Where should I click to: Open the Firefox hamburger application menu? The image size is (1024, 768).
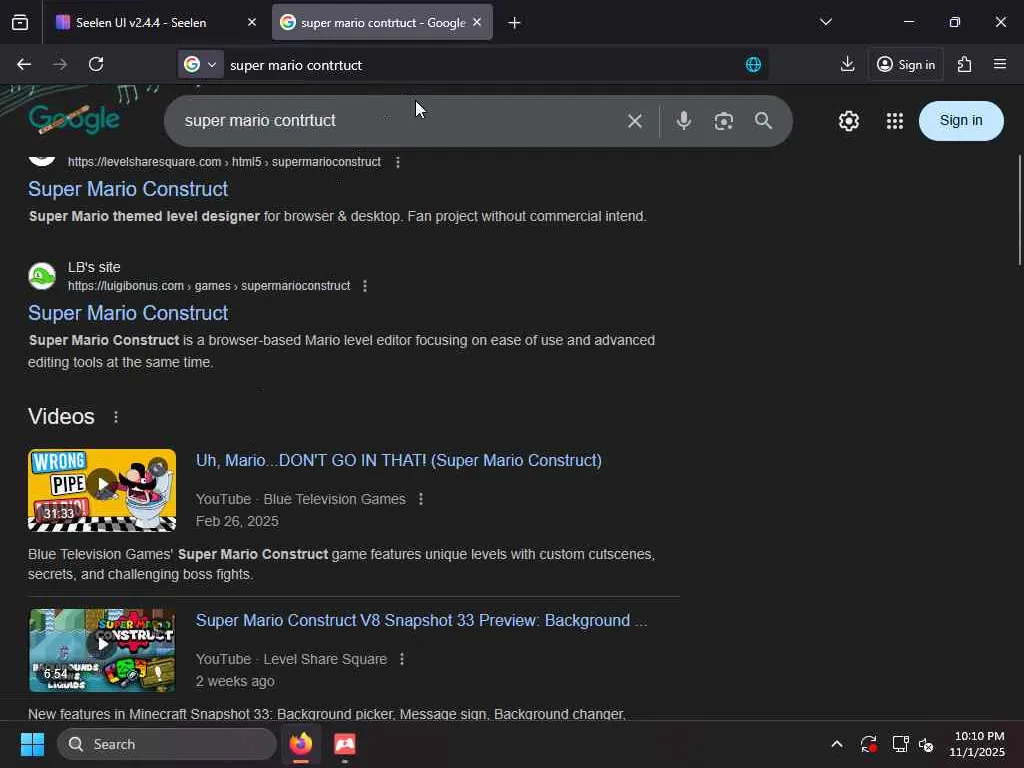coord(1000,64)
